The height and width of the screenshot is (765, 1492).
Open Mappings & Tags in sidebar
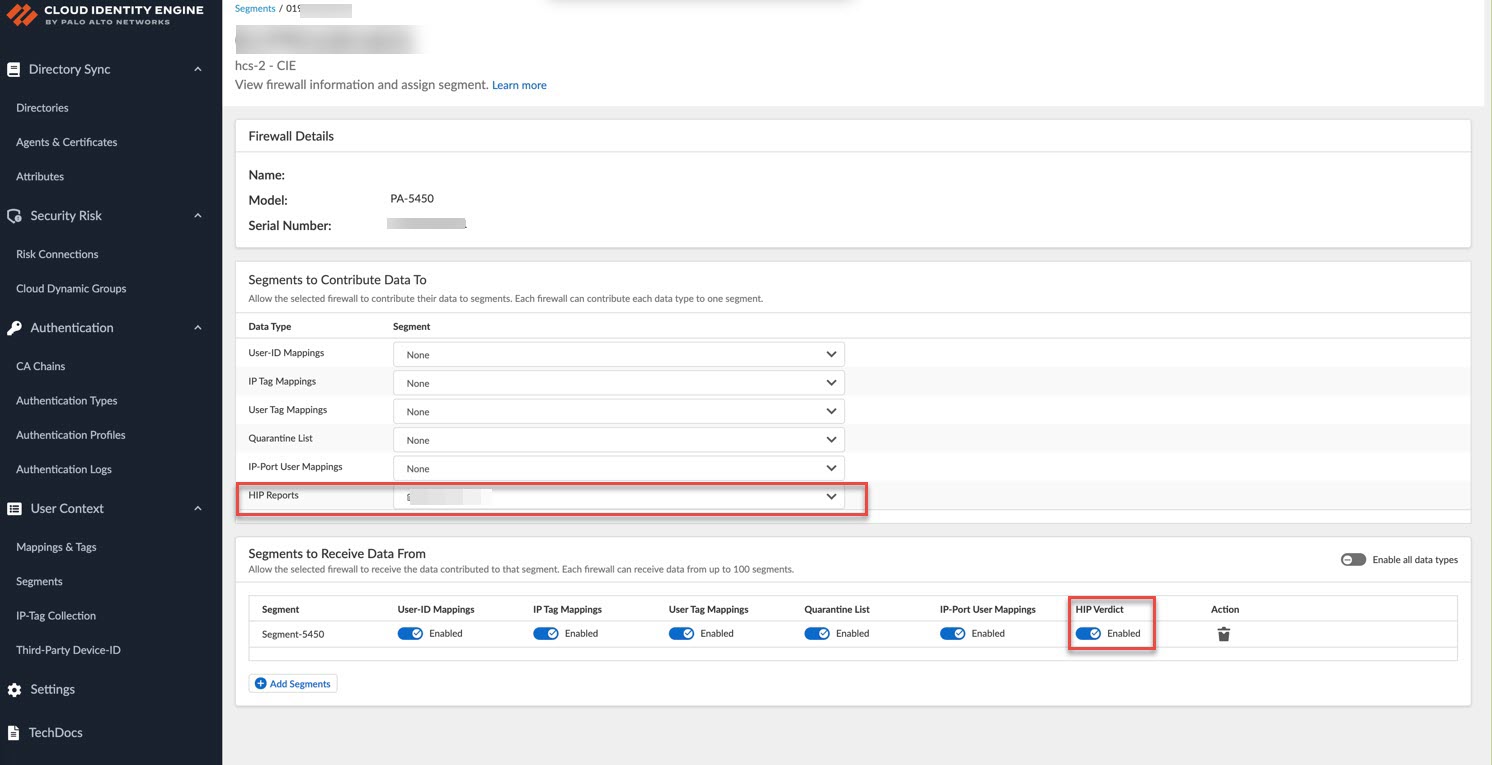(56, 547)
